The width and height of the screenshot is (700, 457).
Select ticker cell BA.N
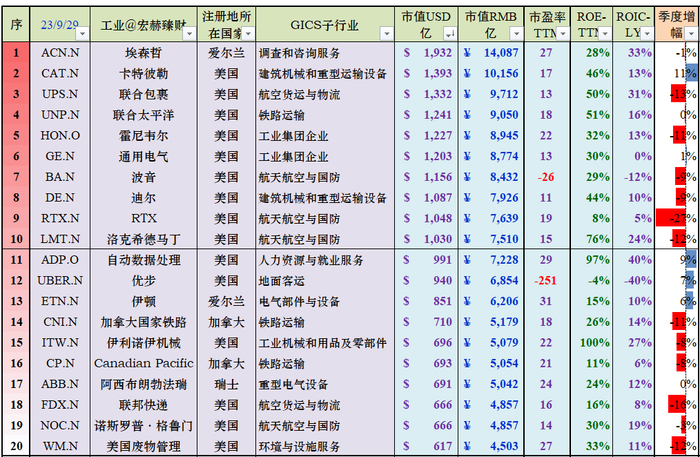[60, 177]
